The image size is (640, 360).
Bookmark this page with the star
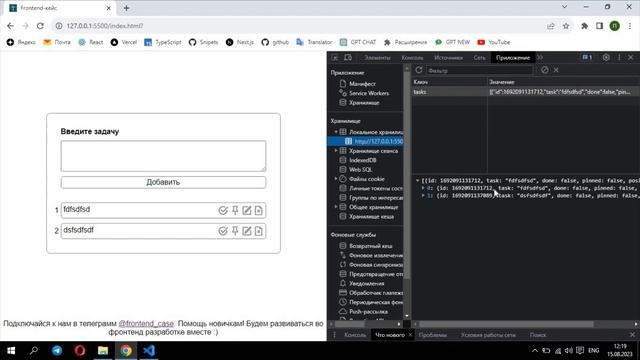566,26
